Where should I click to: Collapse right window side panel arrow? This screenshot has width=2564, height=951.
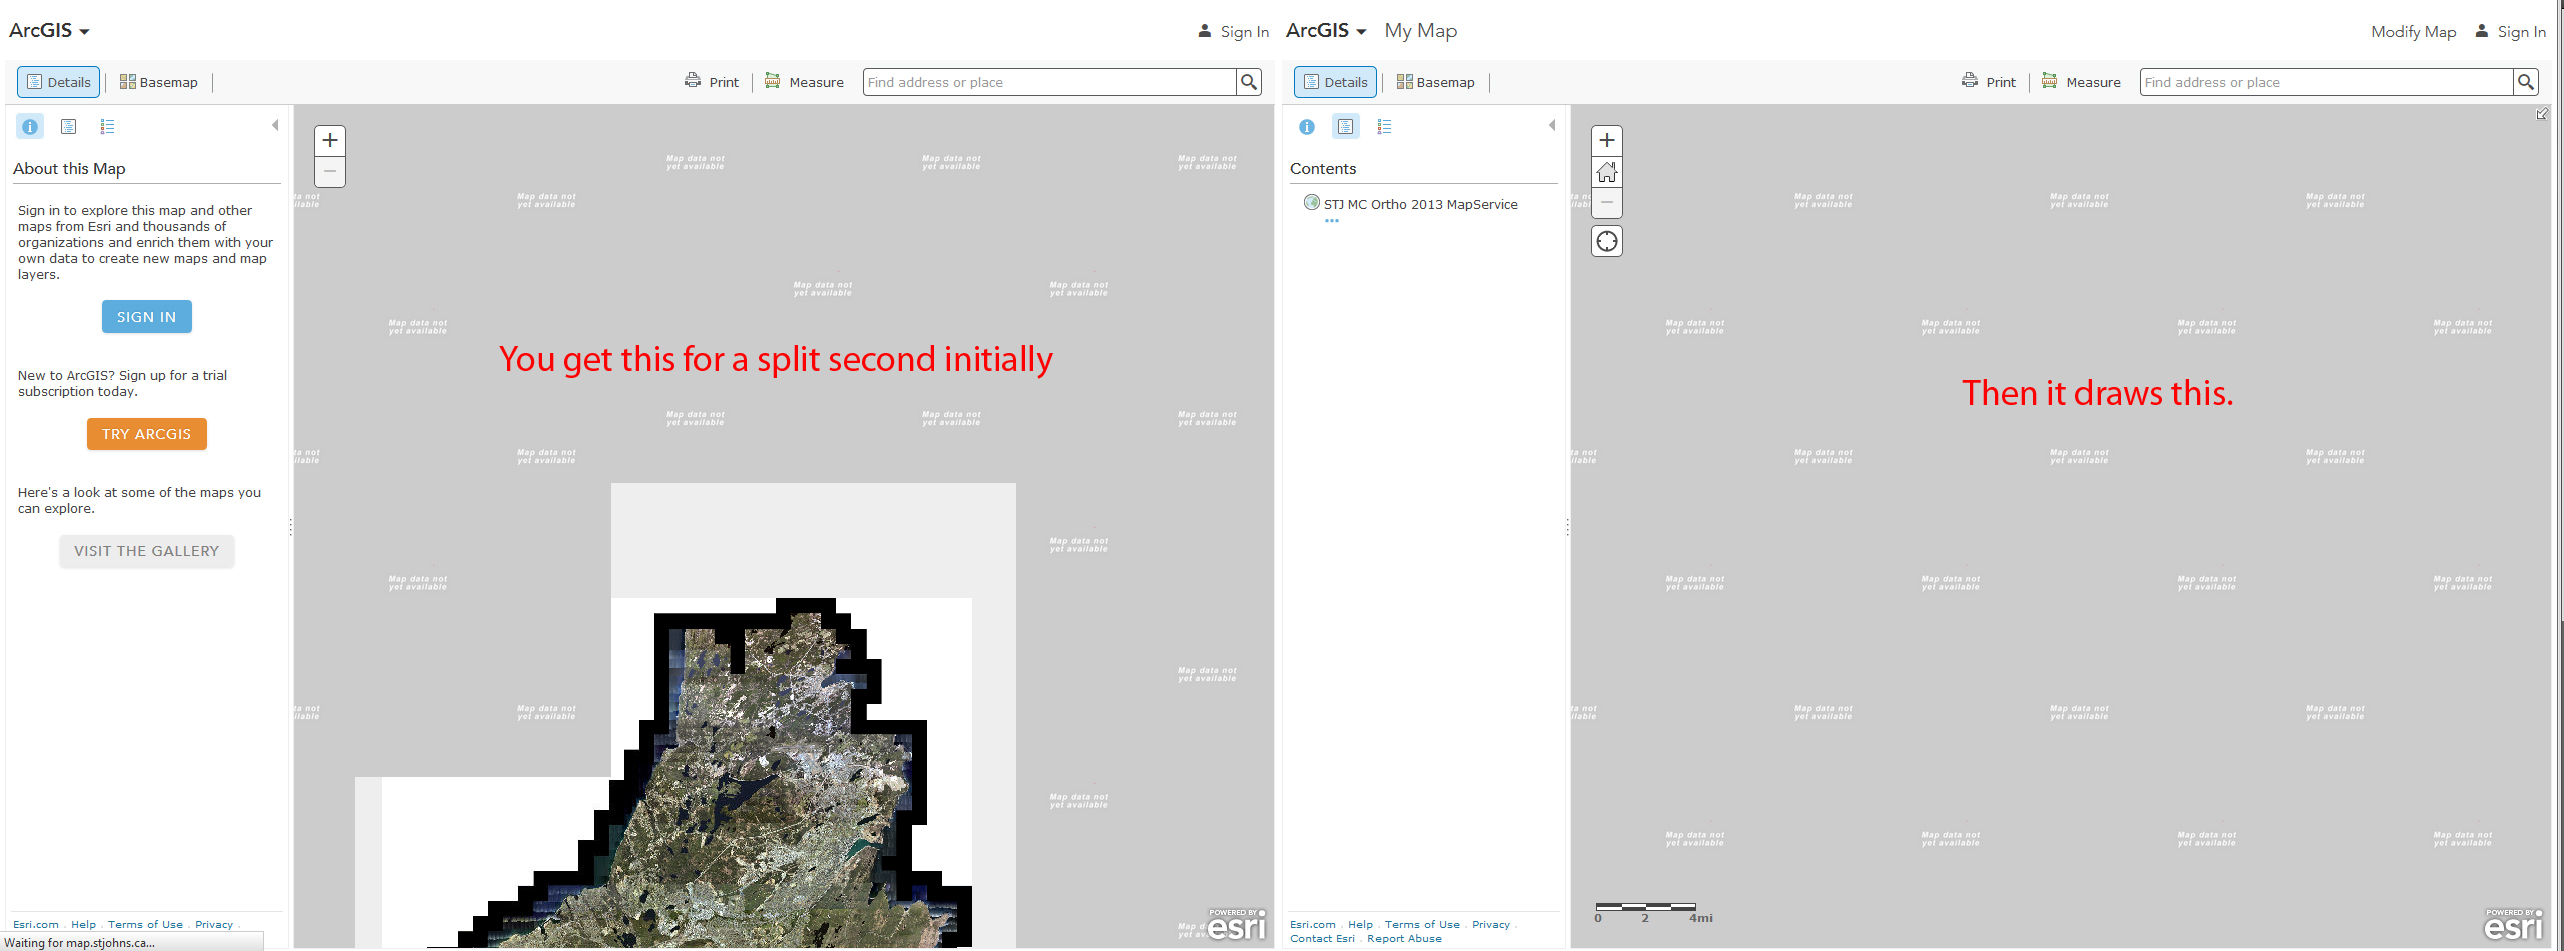(x=1552, y=125)
